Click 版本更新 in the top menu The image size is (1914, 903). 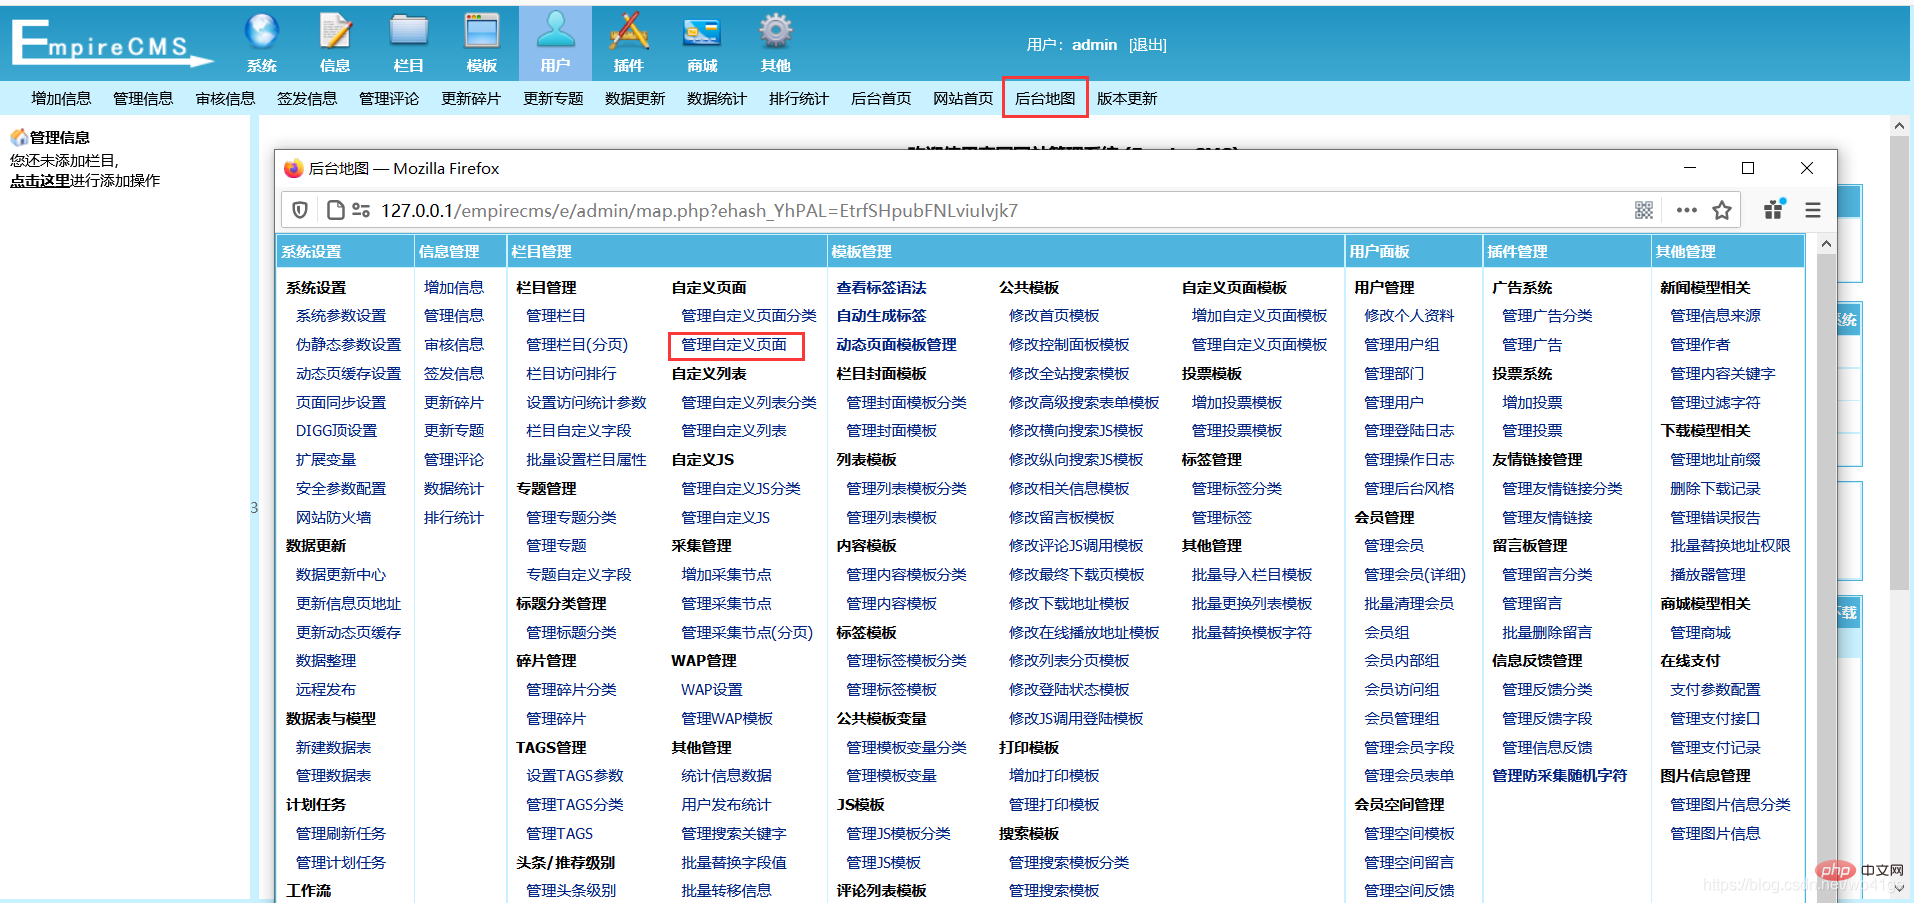pyautogui.click(x=1126, y=98)
